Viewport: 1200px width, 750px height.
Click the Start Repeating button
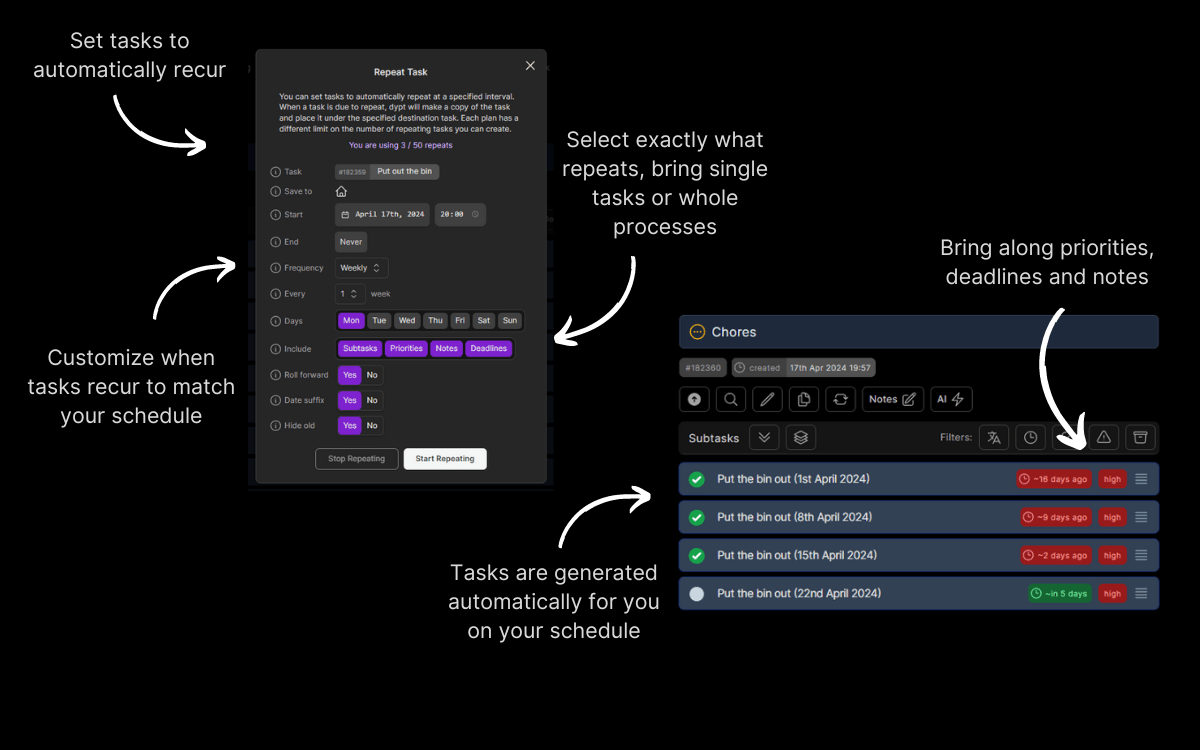445,459
